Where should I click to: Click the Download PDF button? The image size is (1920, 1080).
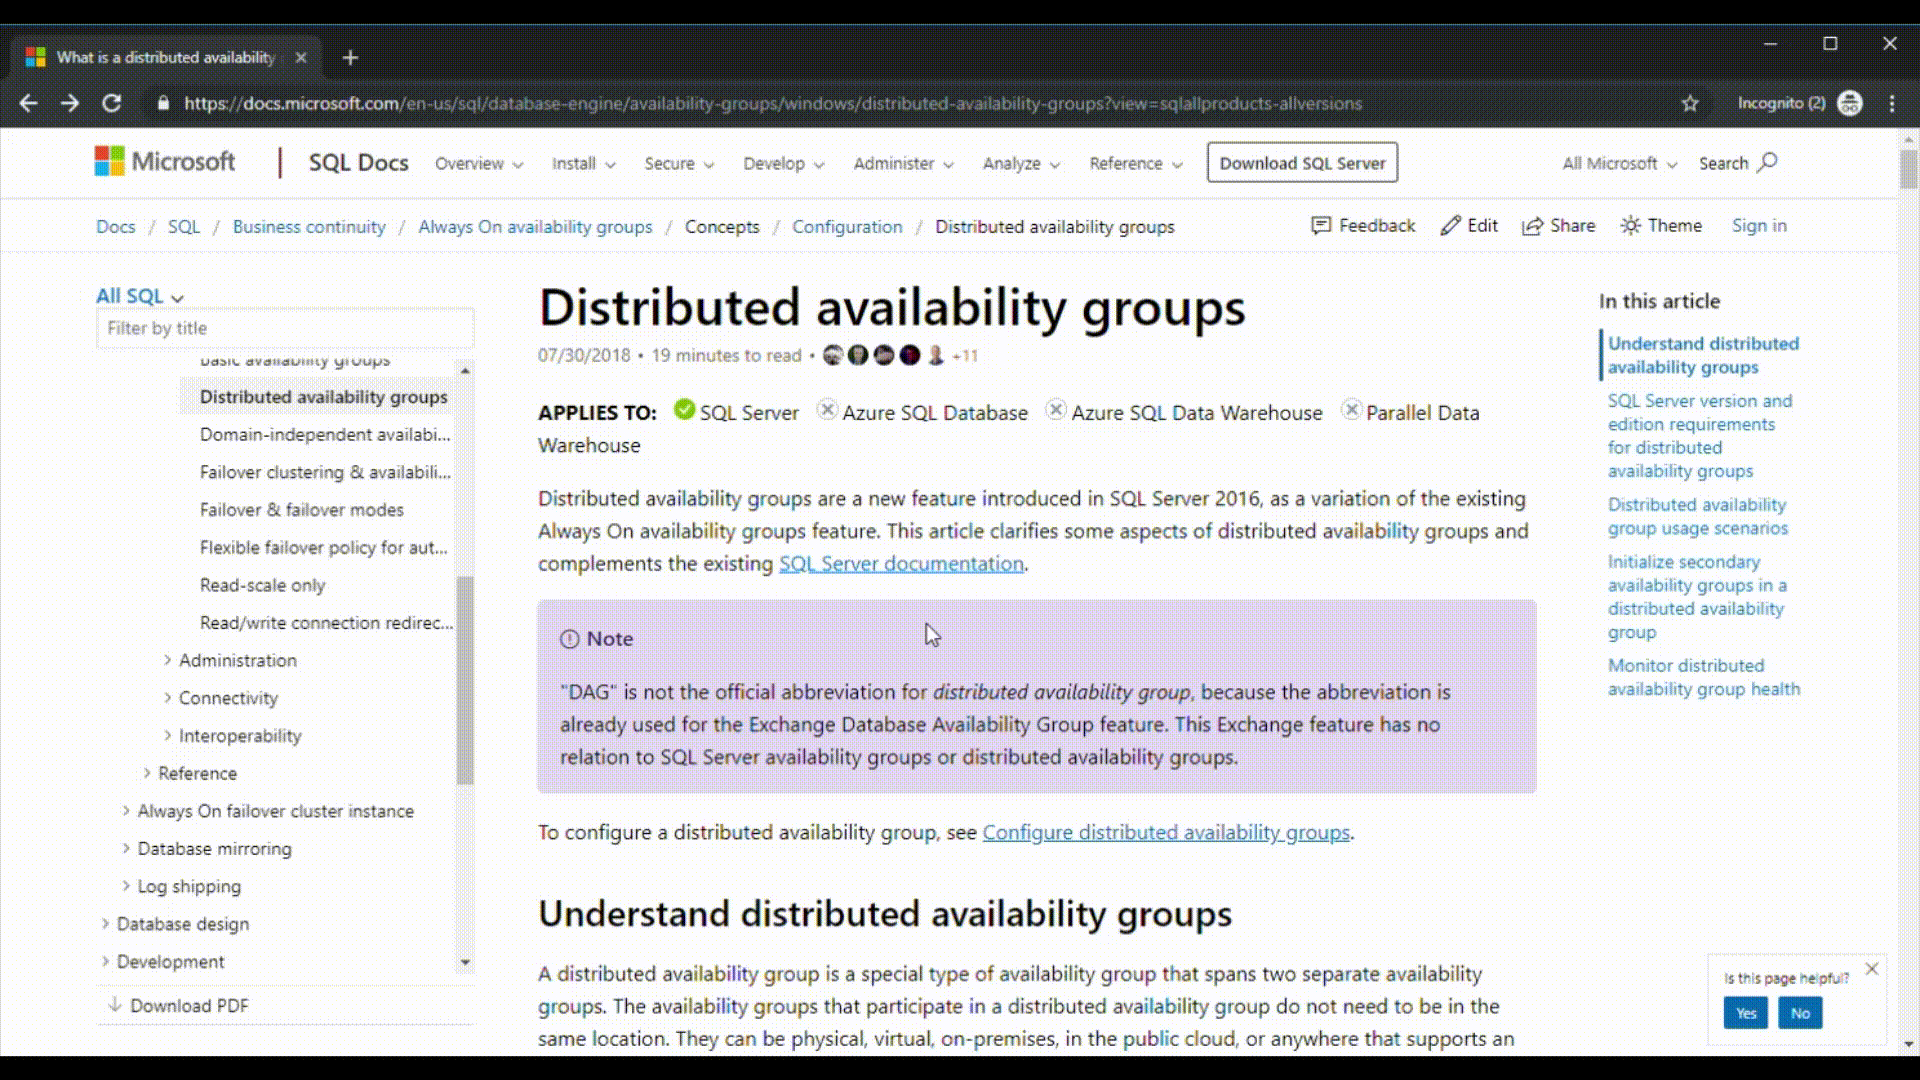(x=189, y=1005)
